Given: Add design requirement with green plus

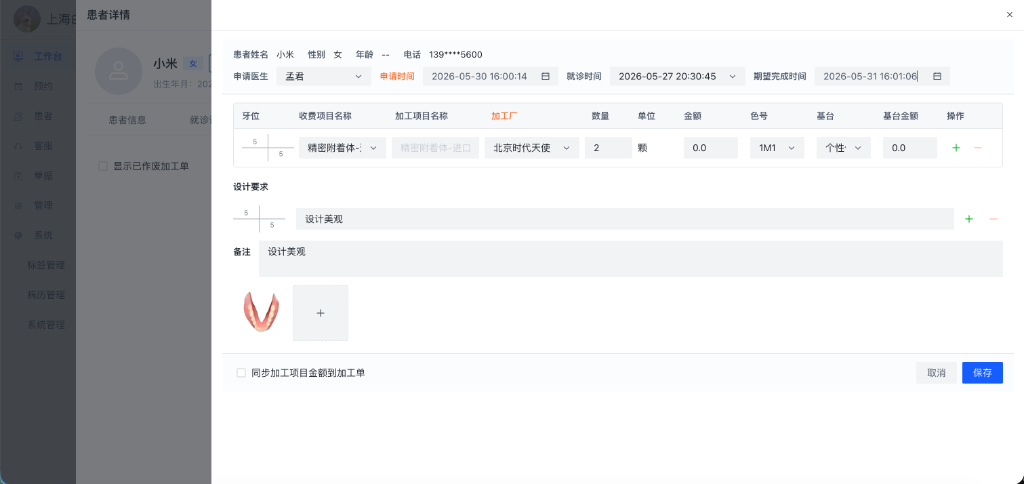Looking at the screenshot, I should point(969,219).
